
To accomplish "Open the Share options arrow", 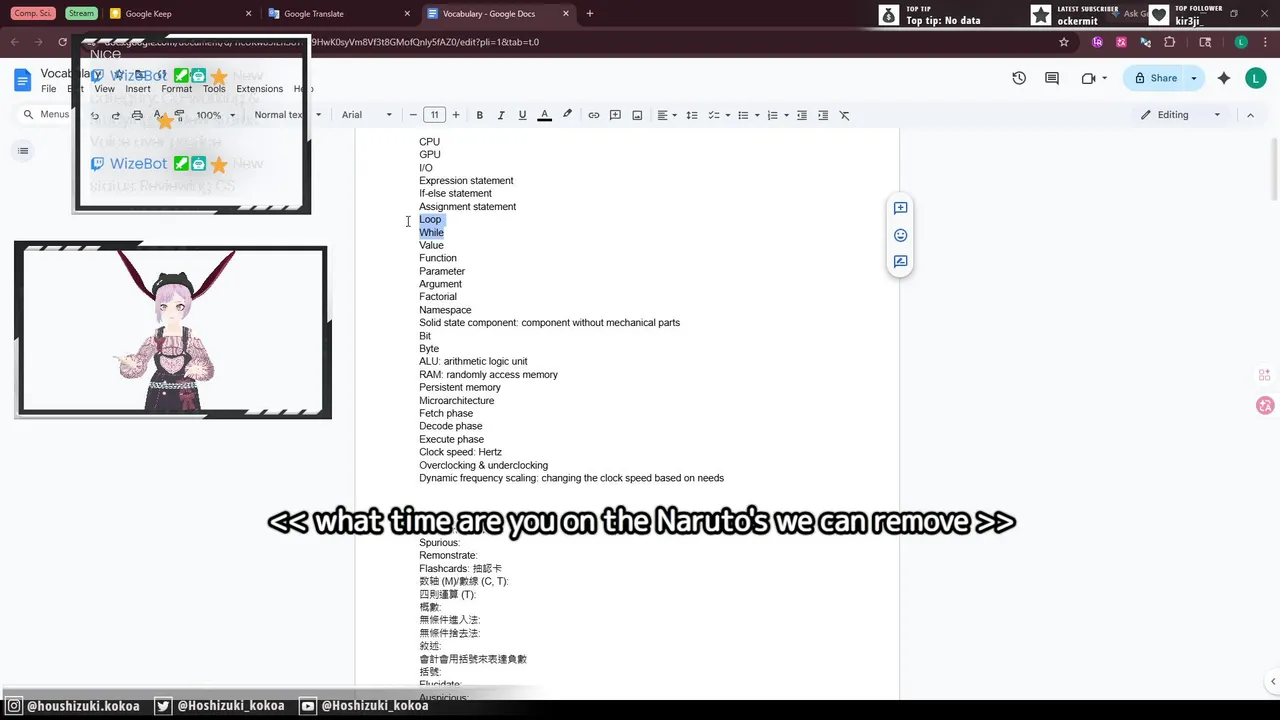I will [1193, 78].
